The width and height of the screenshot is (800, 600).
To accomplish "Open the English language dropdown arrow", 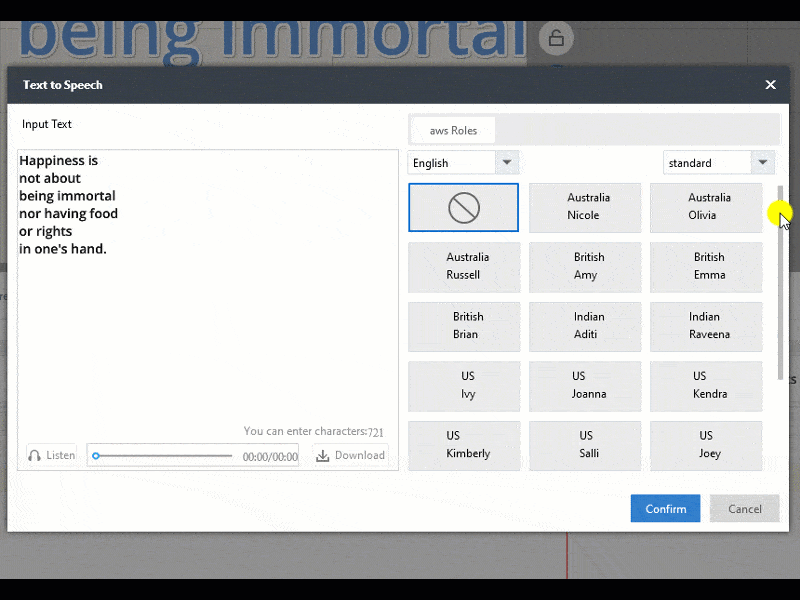I will (x=506, y=162).
